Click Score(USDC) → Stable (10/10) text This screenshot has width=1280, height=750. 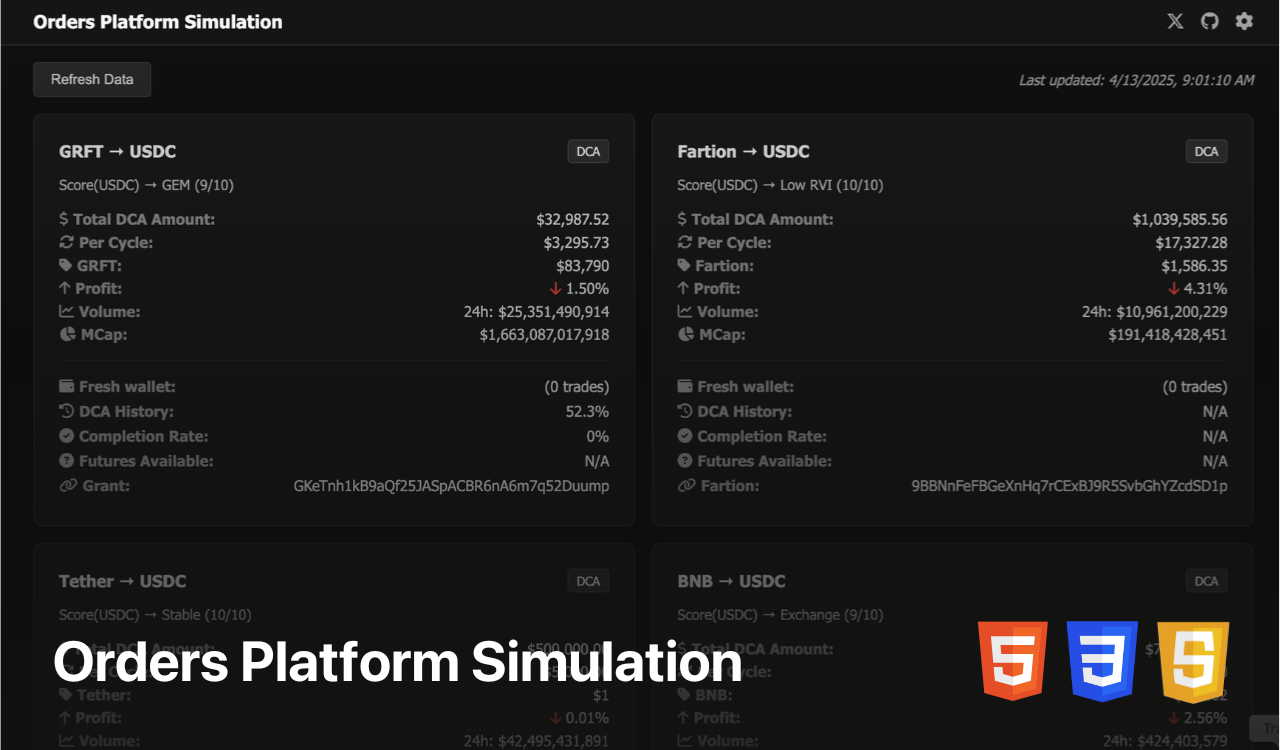pos(155,615)
